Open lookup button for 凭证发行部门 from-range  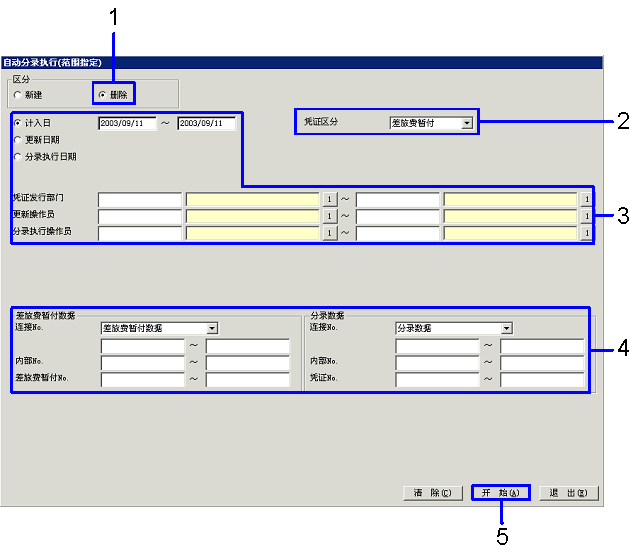pos(329,199)
